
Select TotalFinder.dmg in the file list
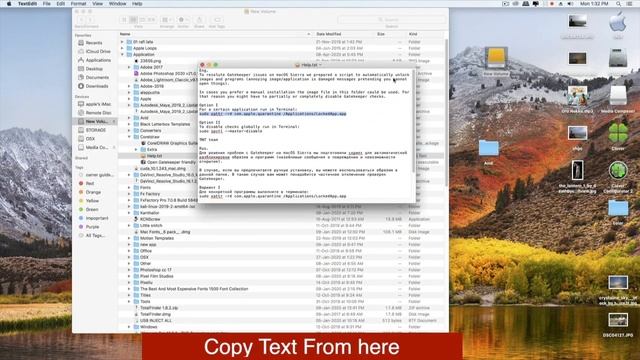click(x=155, y=314)
